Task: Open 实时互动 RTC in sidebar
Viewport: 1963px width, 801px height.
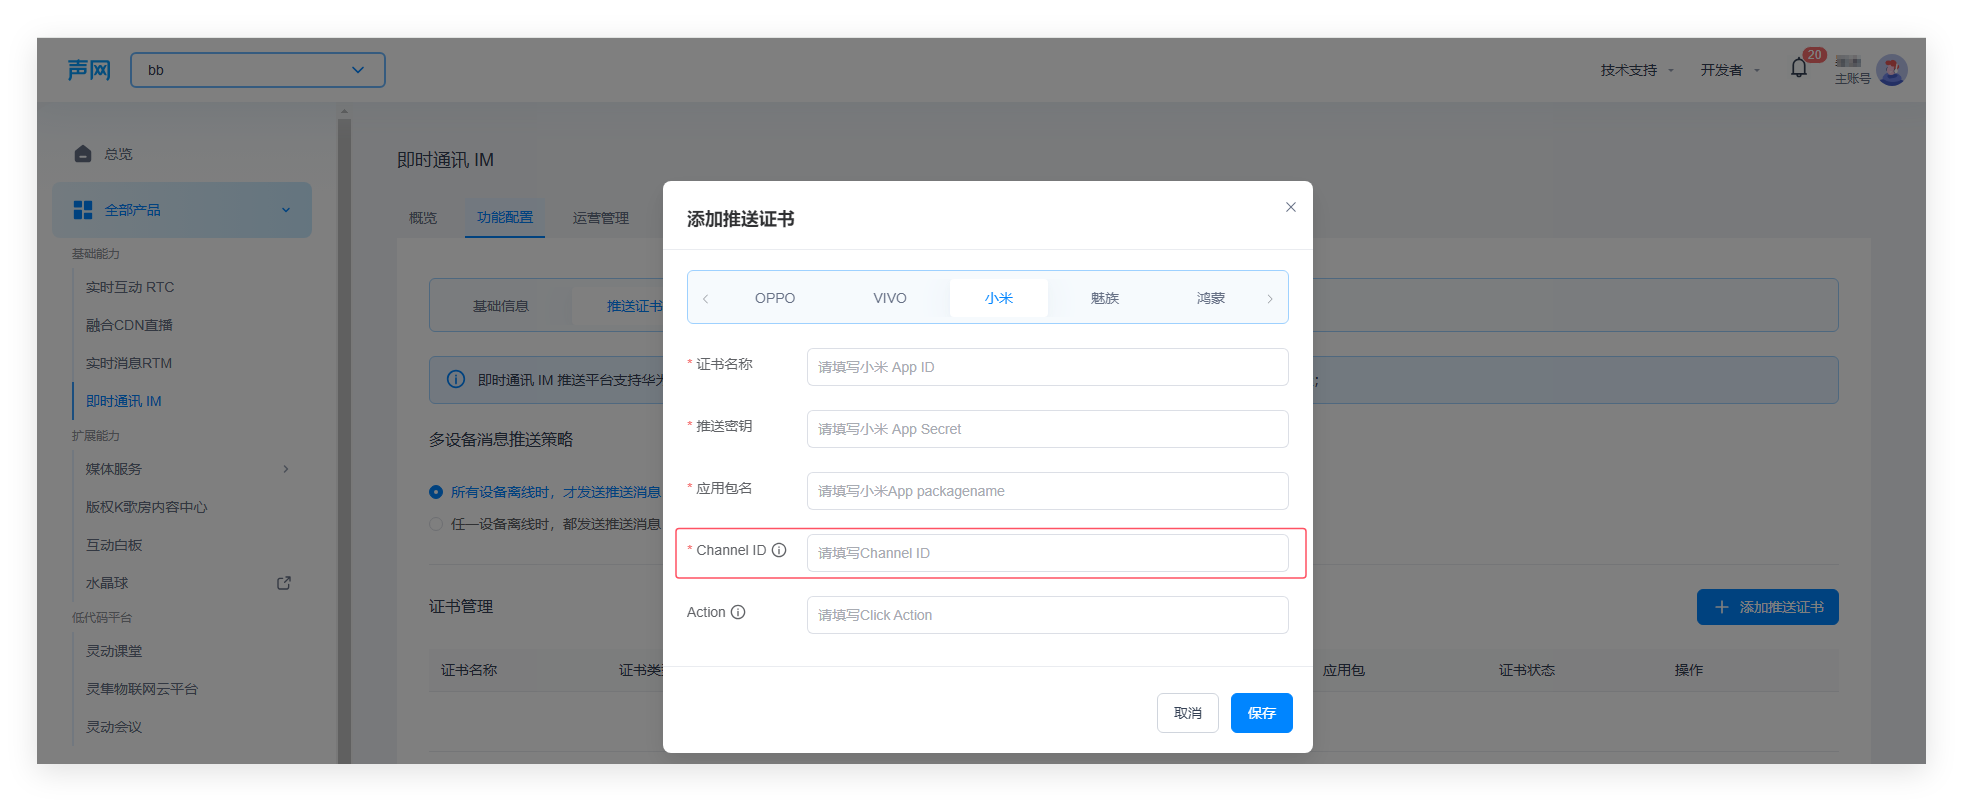Action: (x=130, y=287)
